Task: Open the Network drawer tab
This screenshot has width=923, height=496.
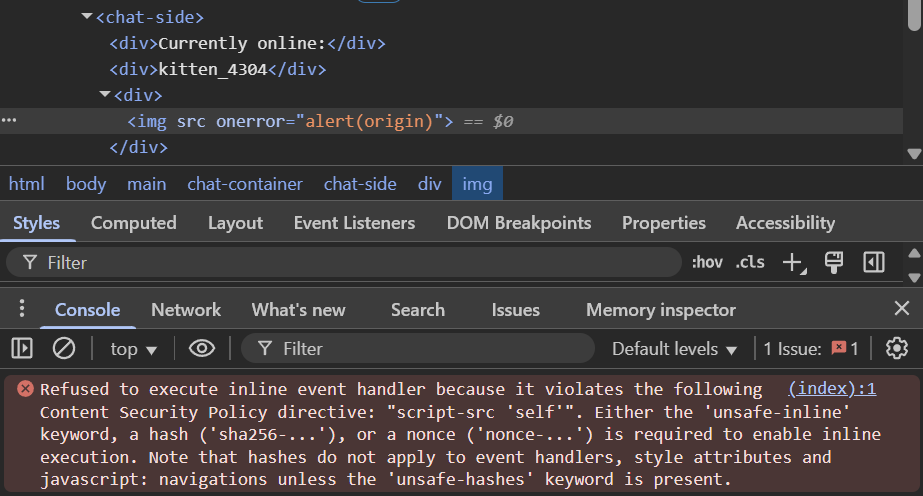Action: (186, 310)
